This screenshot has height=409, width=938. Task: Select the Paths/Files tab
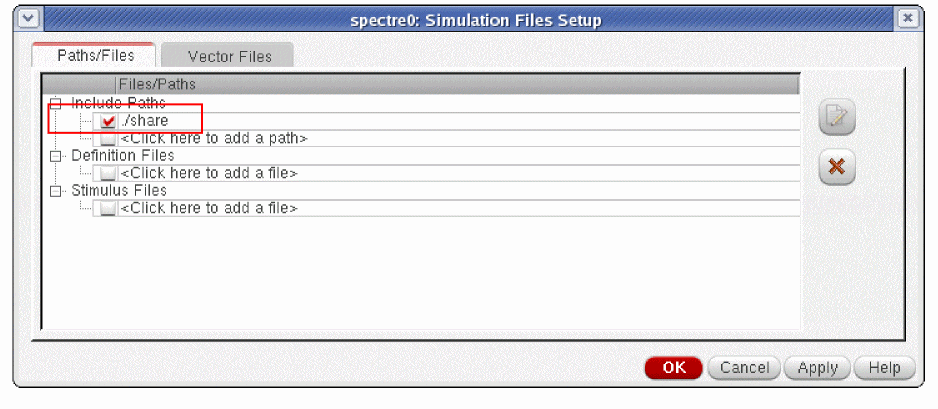click(95, 56)
